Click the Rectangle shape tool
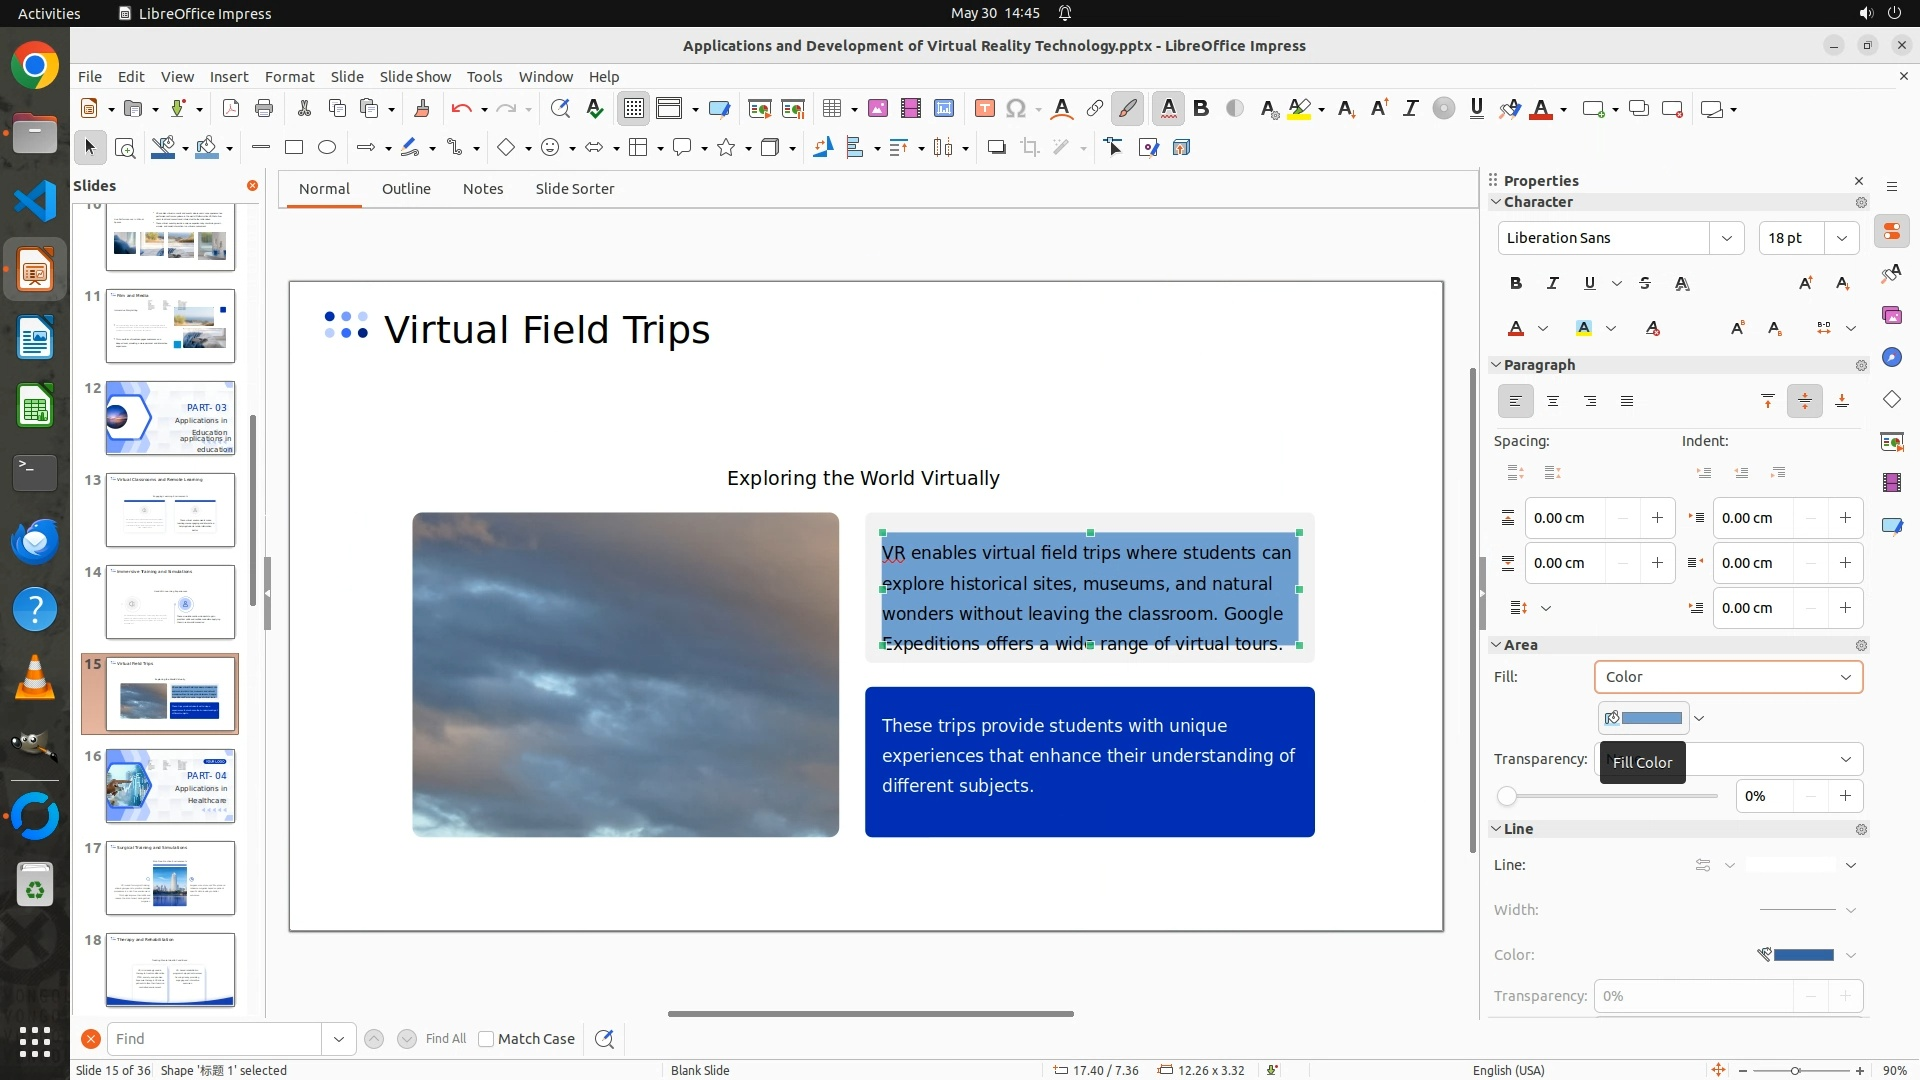Image resolution: width=1920 pixels, height=1080 pixels. click(x=294, y=148)
